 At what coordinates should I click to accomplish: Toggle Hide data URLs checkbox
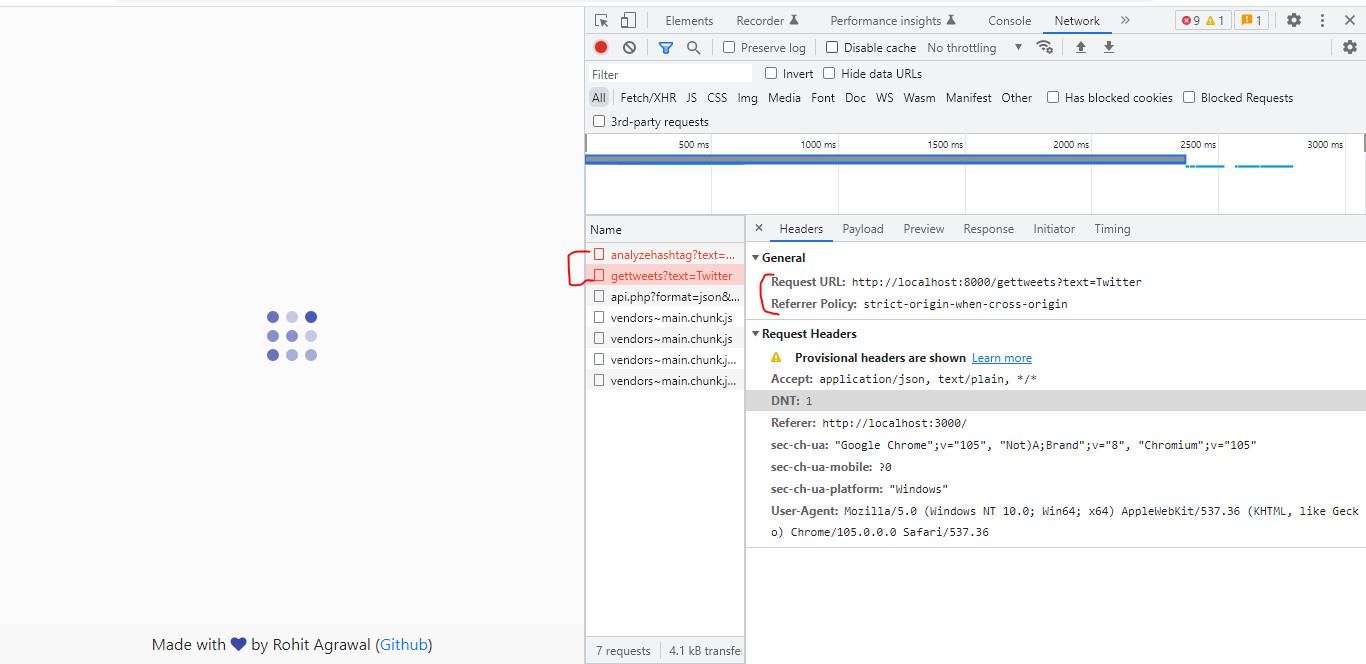point(829,73)
